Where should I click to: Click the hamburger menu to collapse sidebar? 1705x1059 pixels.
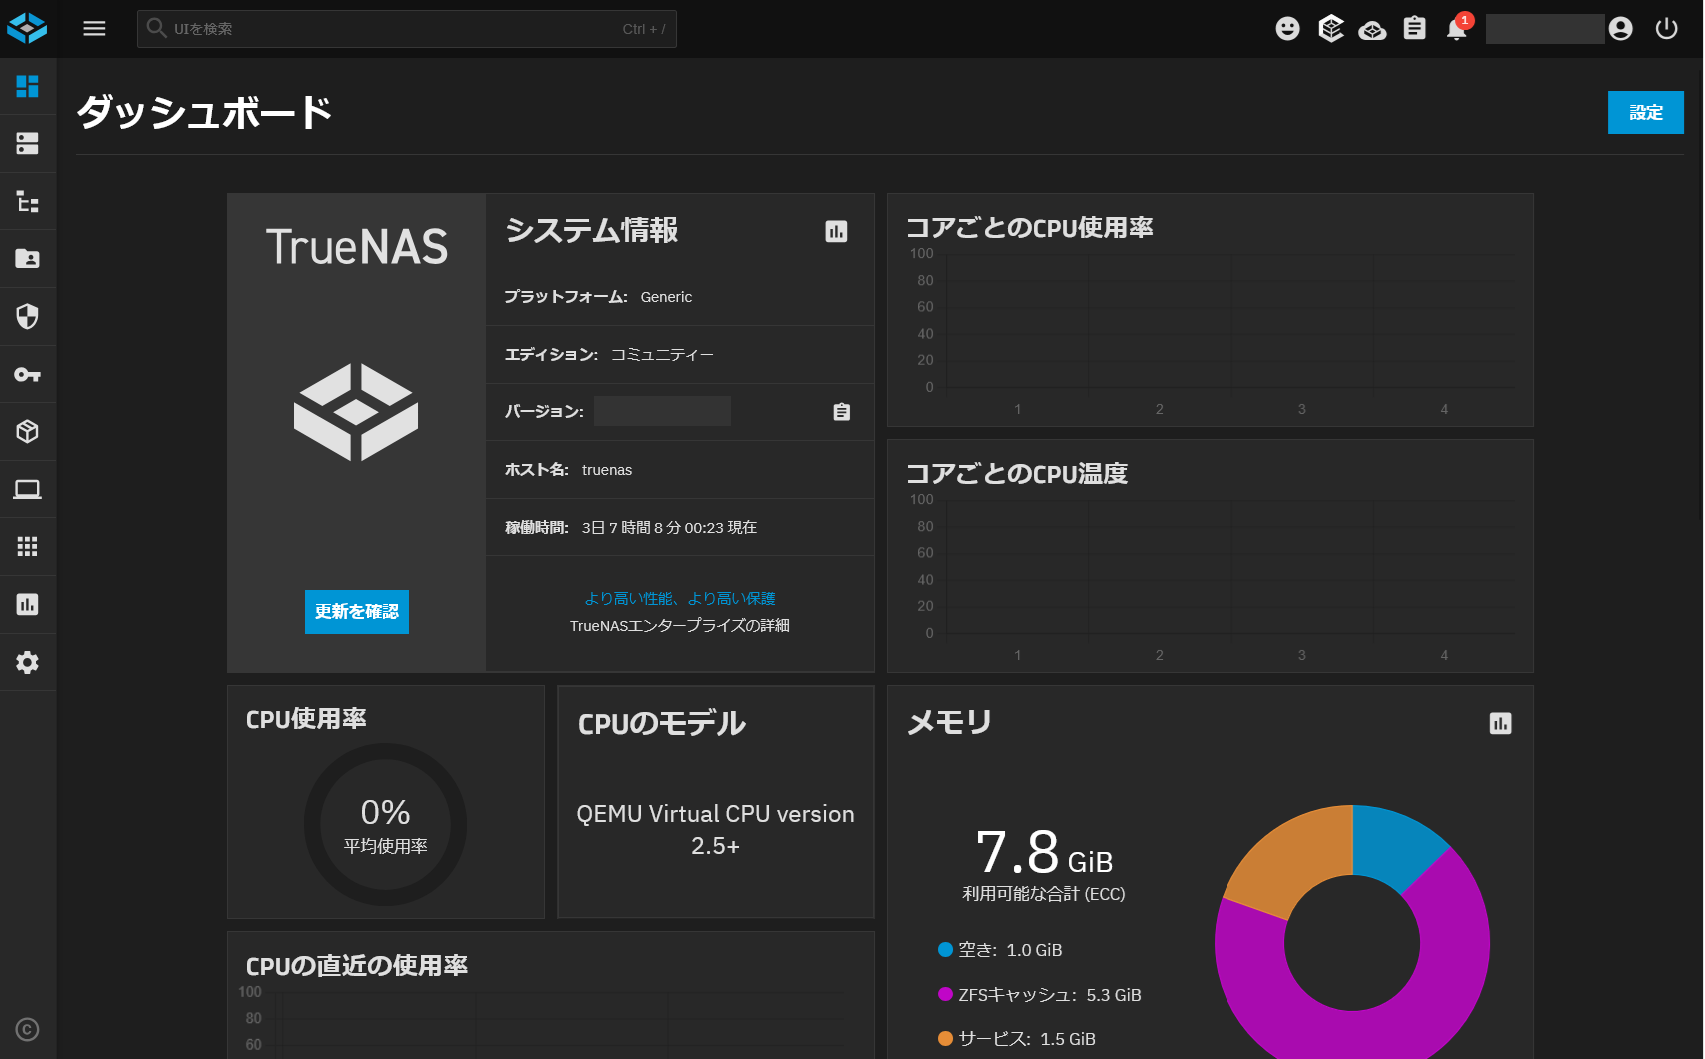[94, 29]
